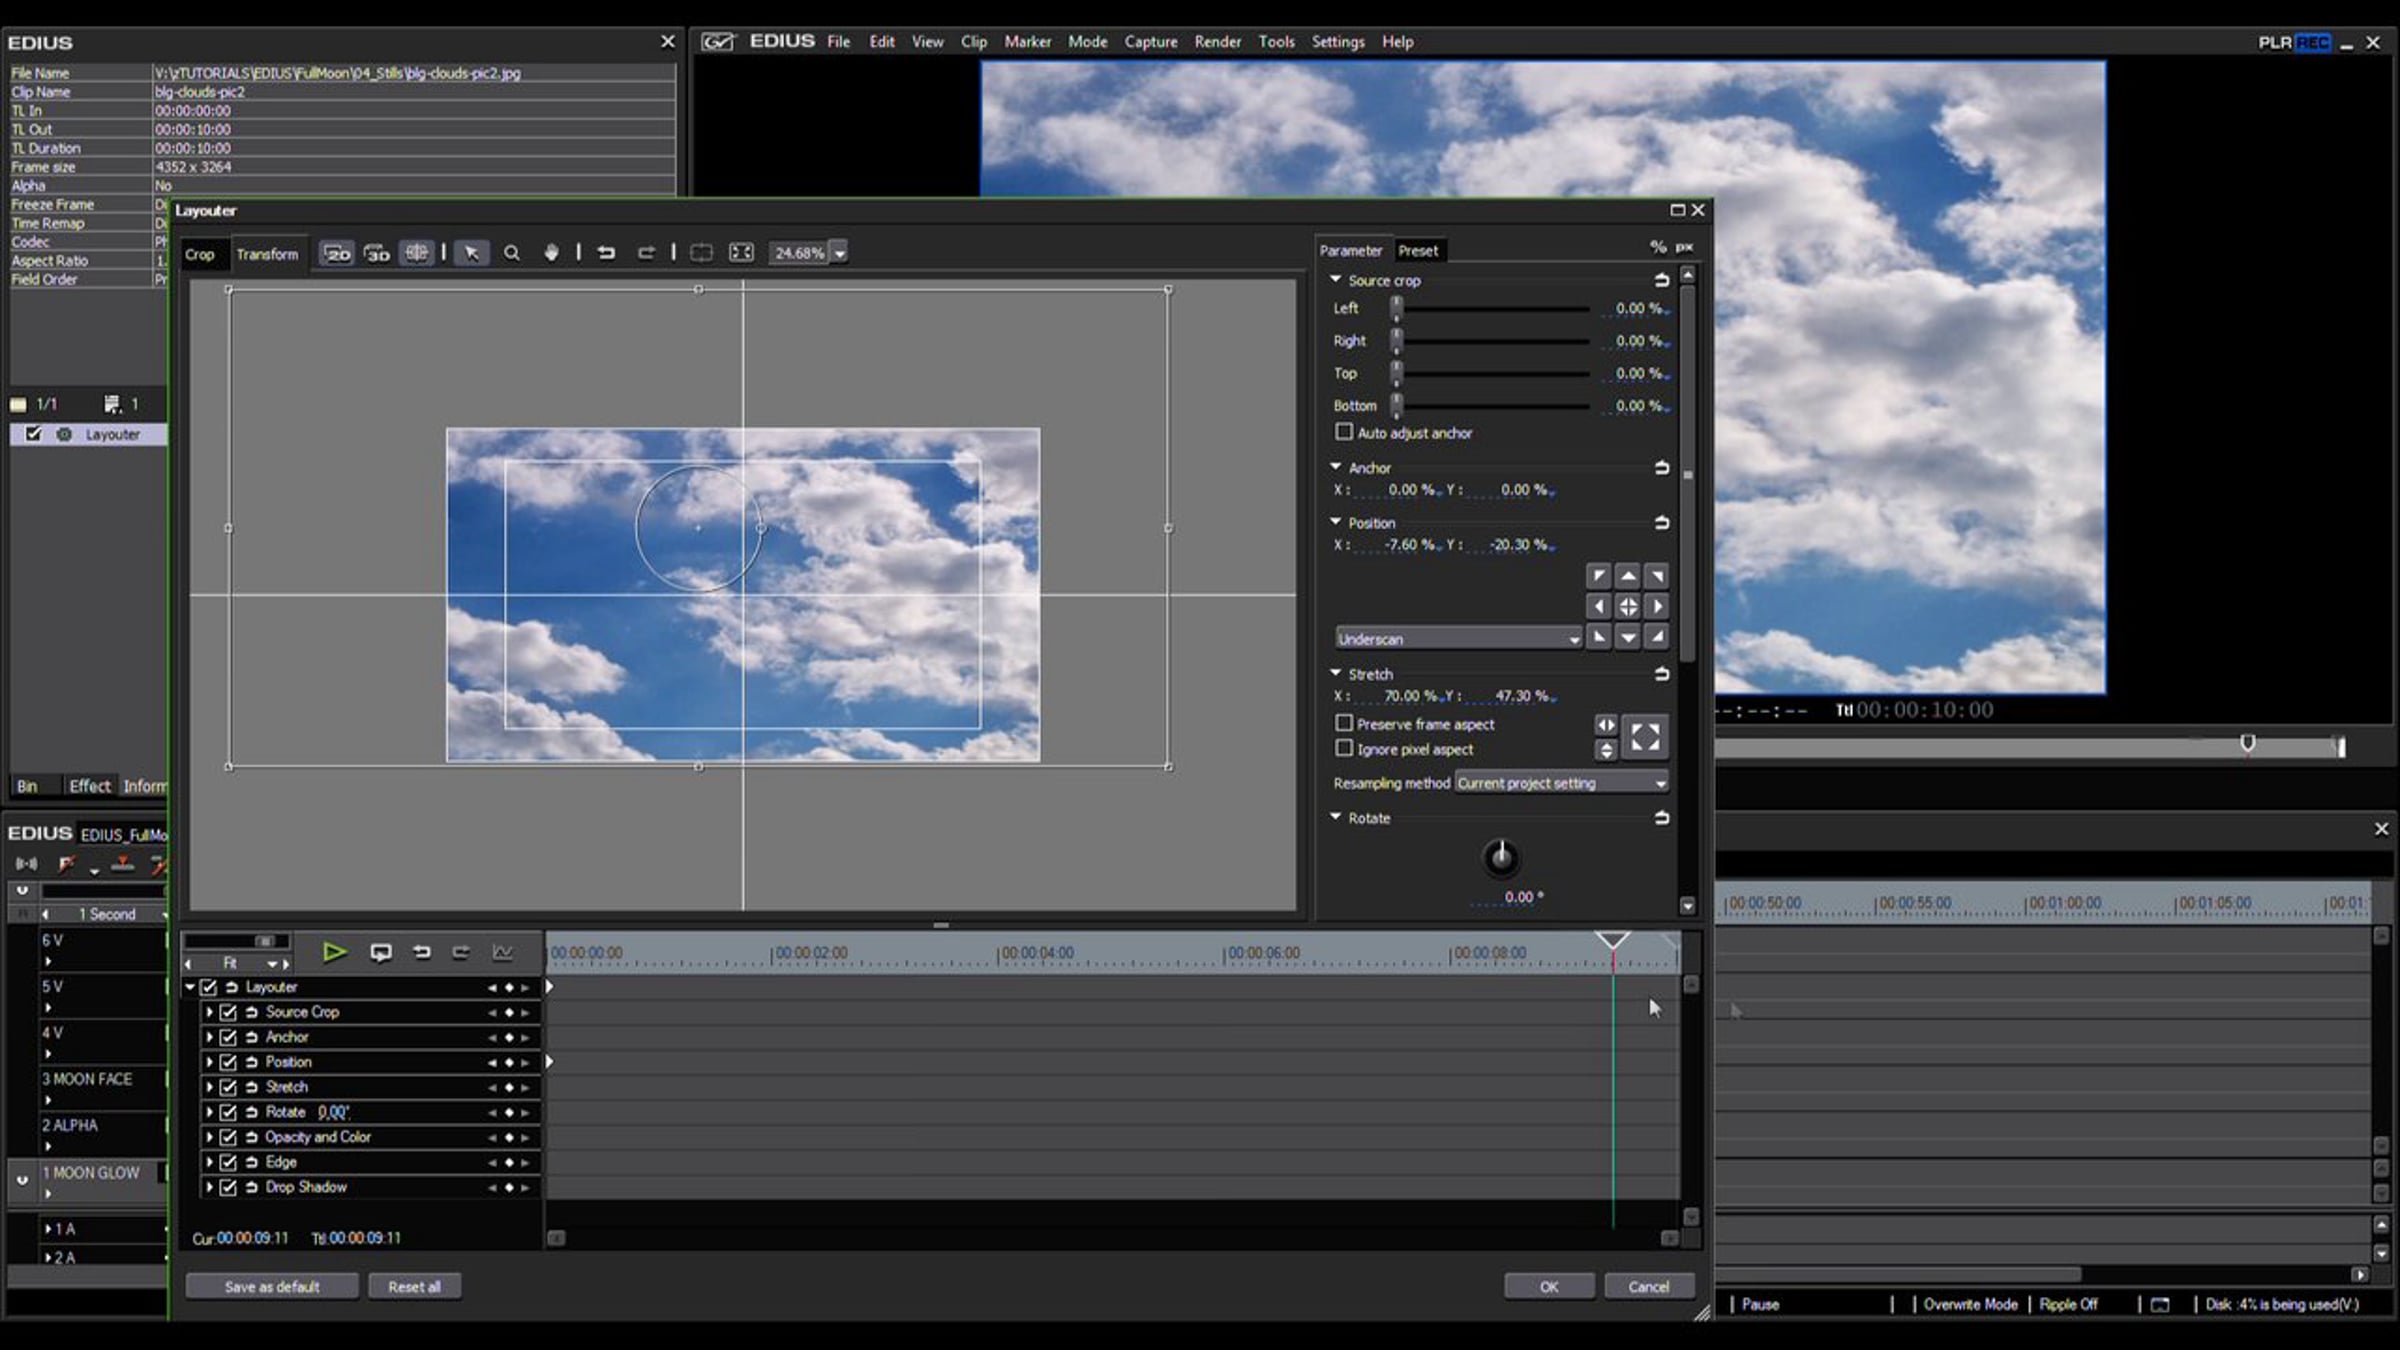Click the fit-to-view icon beside zoom percentage
2400x1350 pixels.
[741, 253]
